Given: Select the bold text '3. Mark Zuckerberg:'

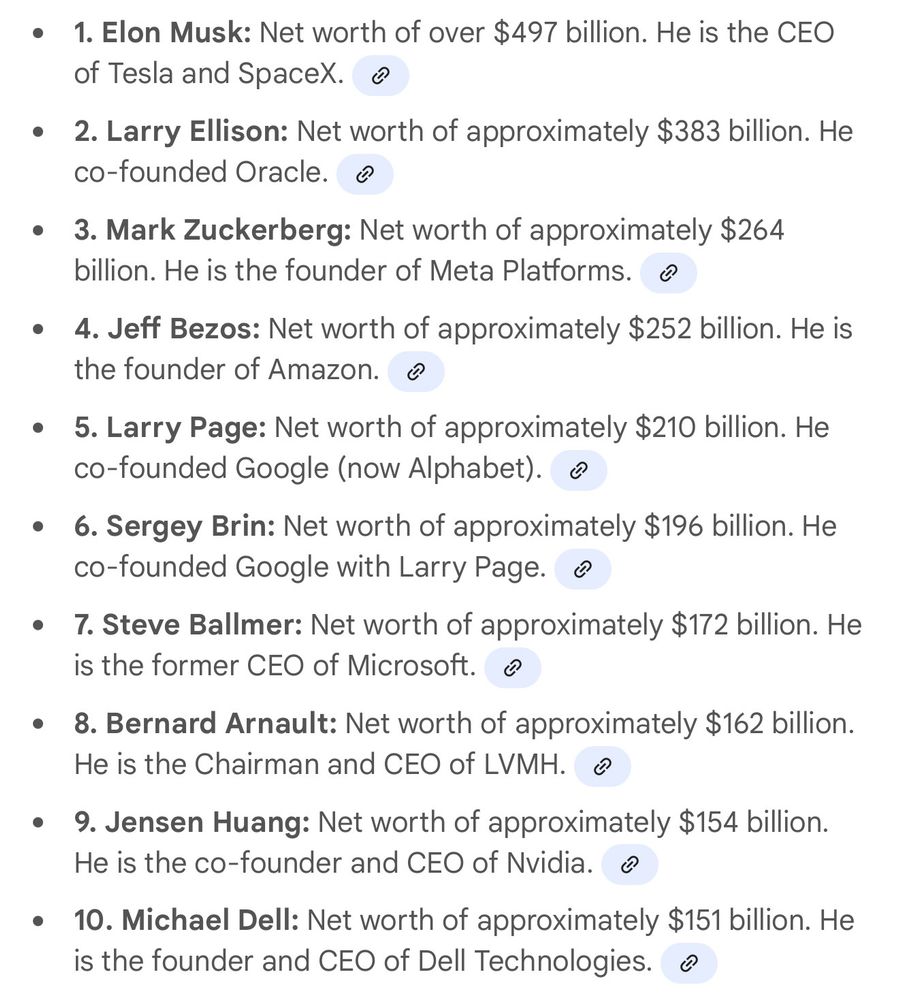Looking at the screenshot, I should 212,230.
